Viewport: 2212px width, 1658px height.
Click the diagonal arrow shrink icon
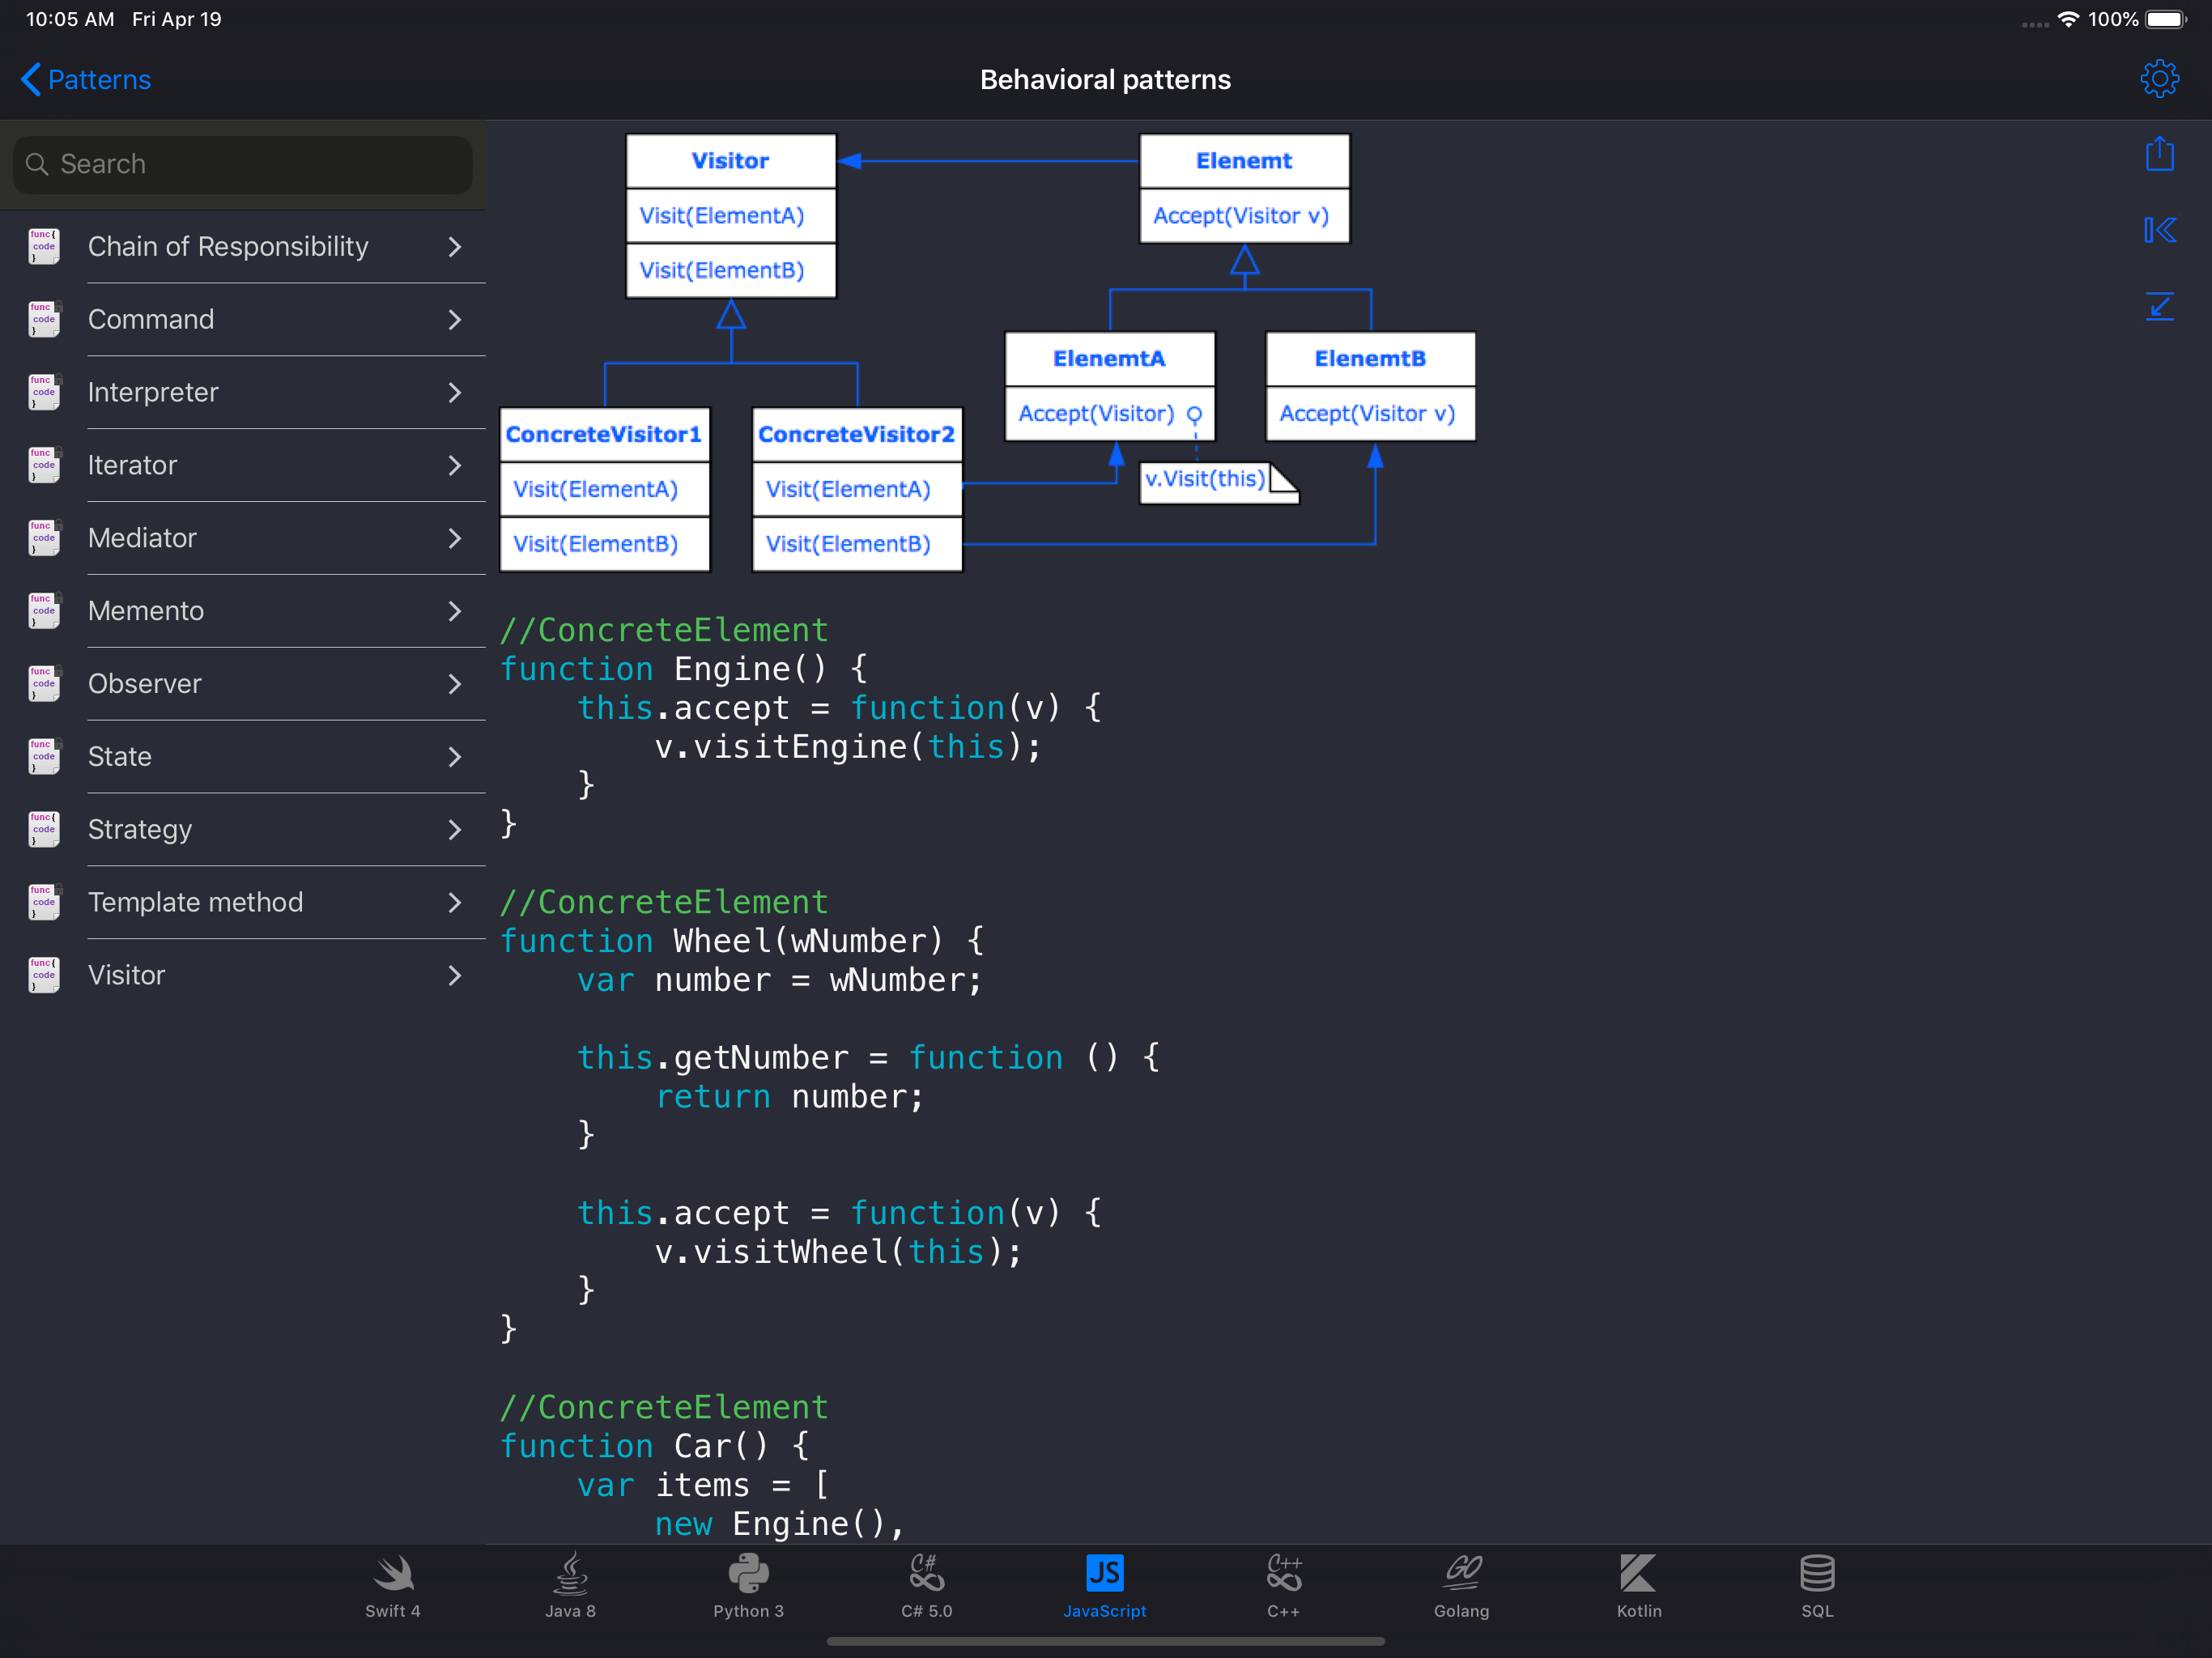coord(2159,306)
